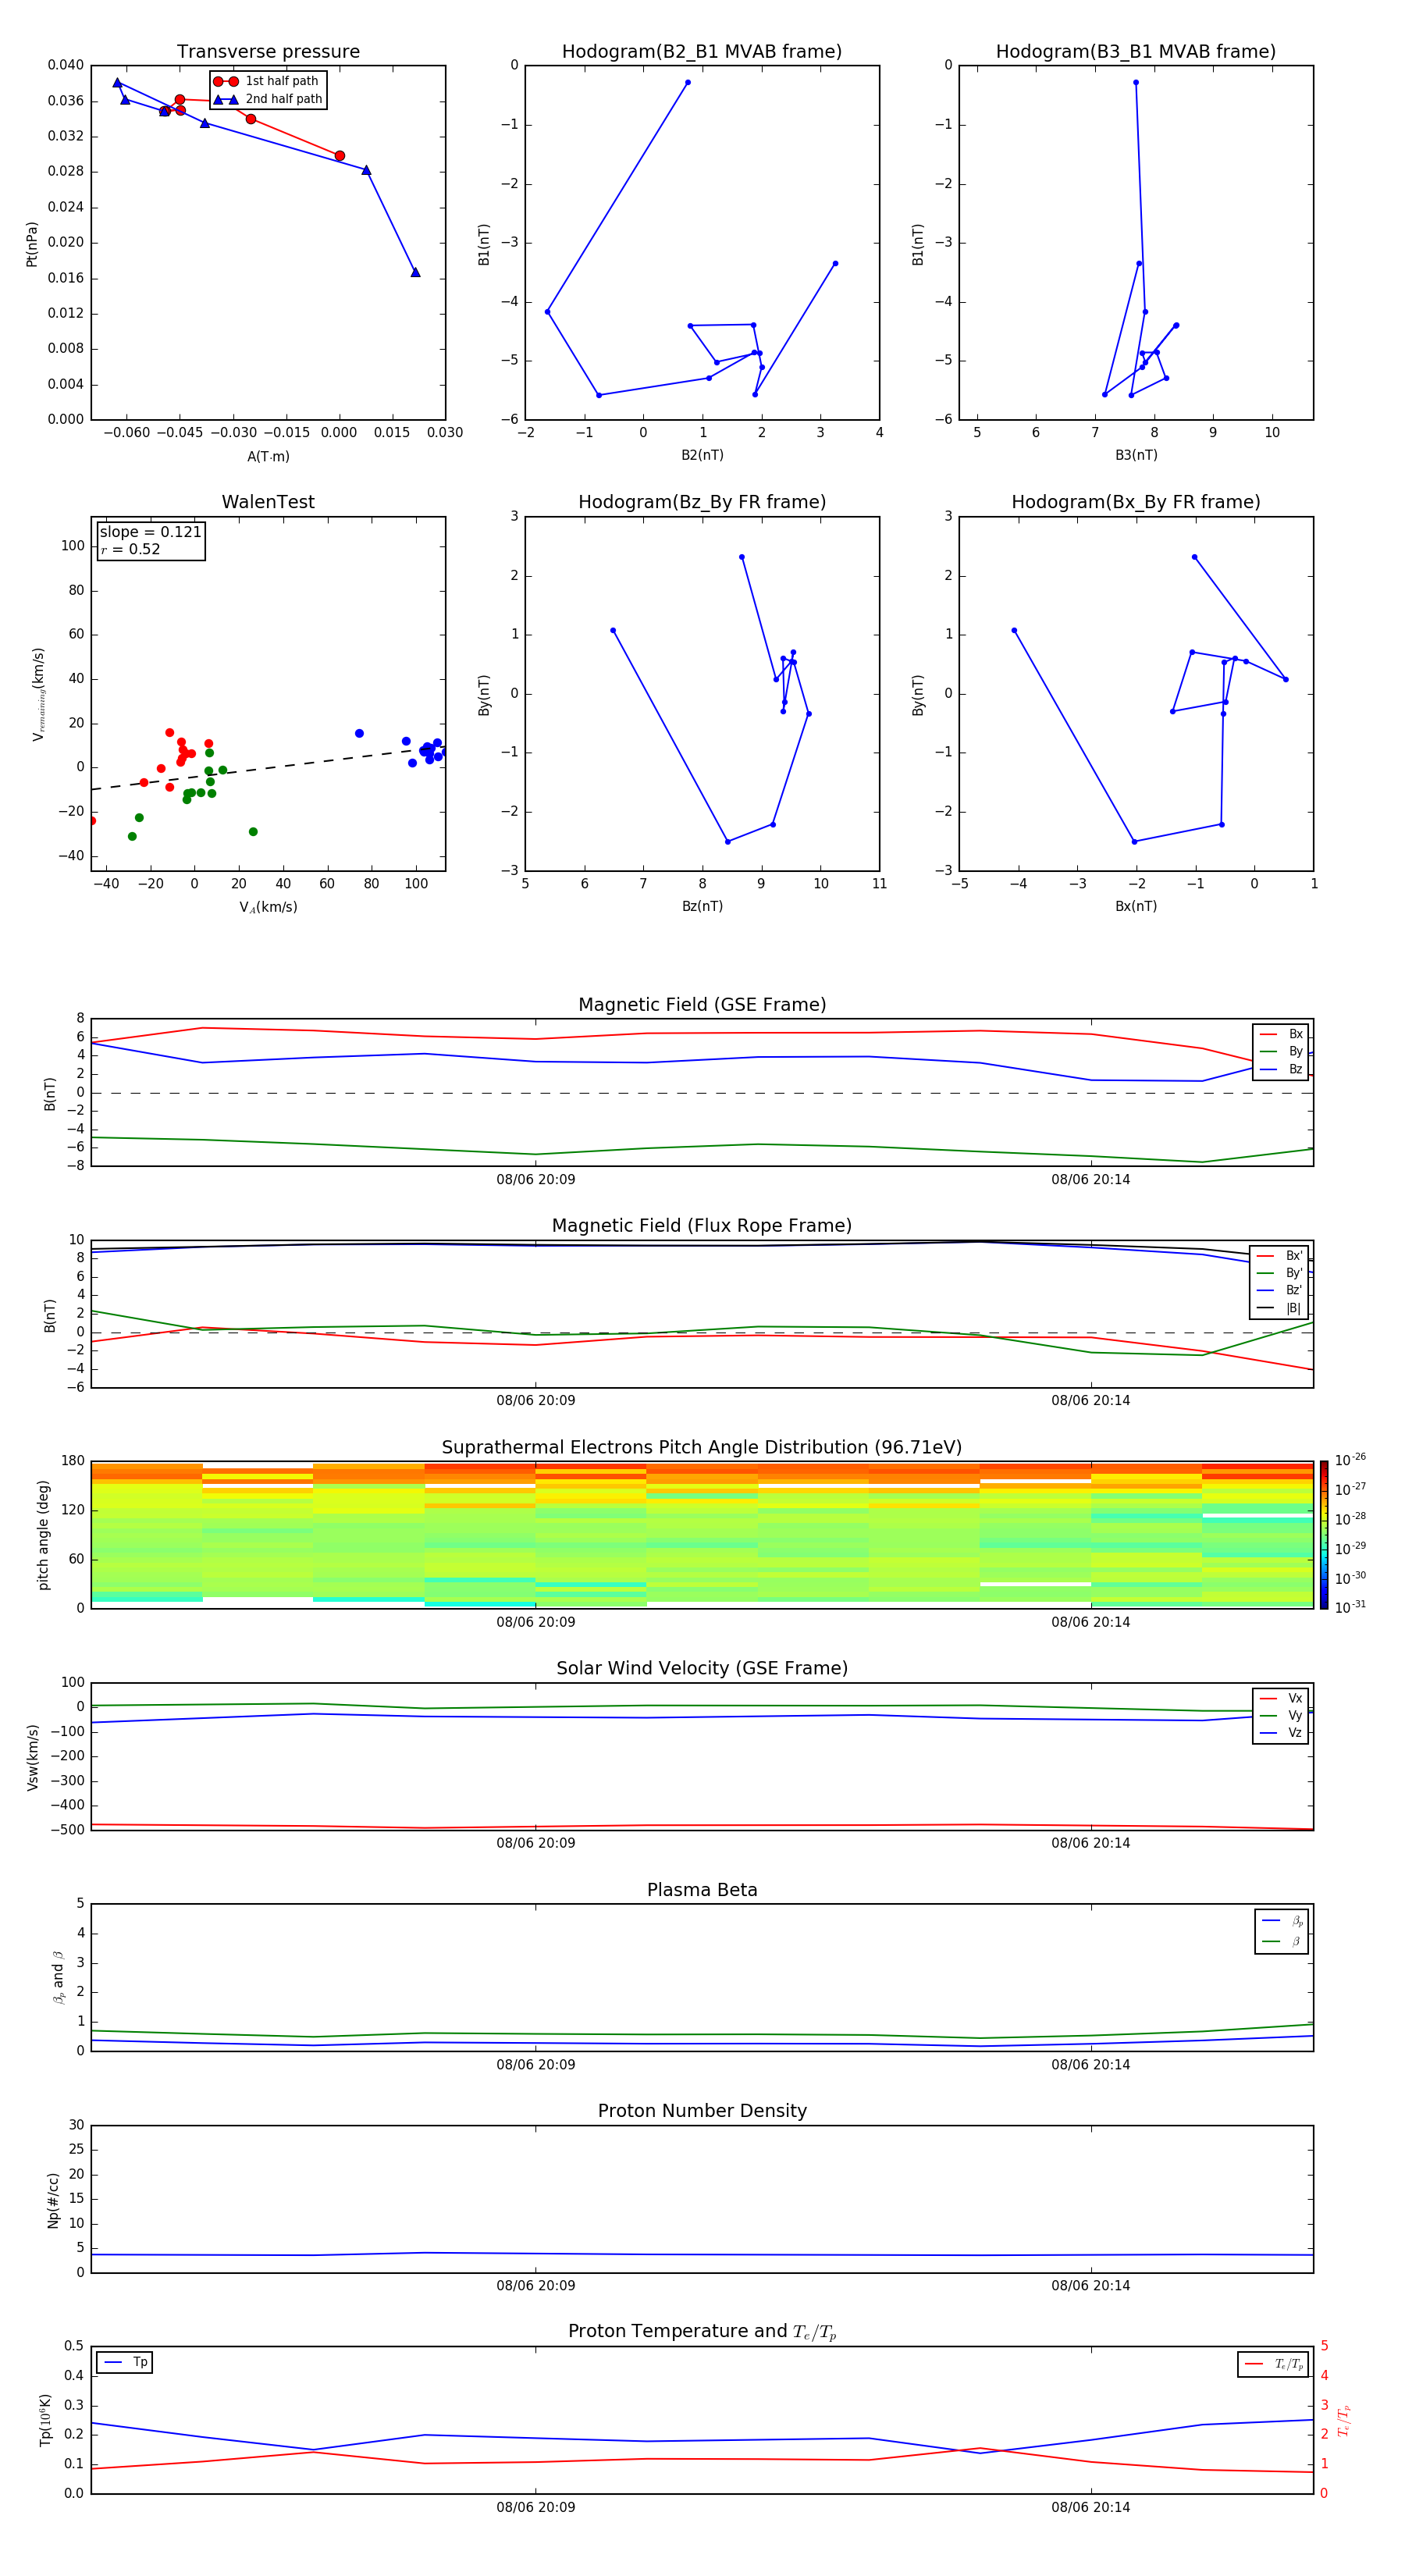
Task: Click the 'V_remaining(km/s)' y-axis label
Action: click(x=38, y=694)
